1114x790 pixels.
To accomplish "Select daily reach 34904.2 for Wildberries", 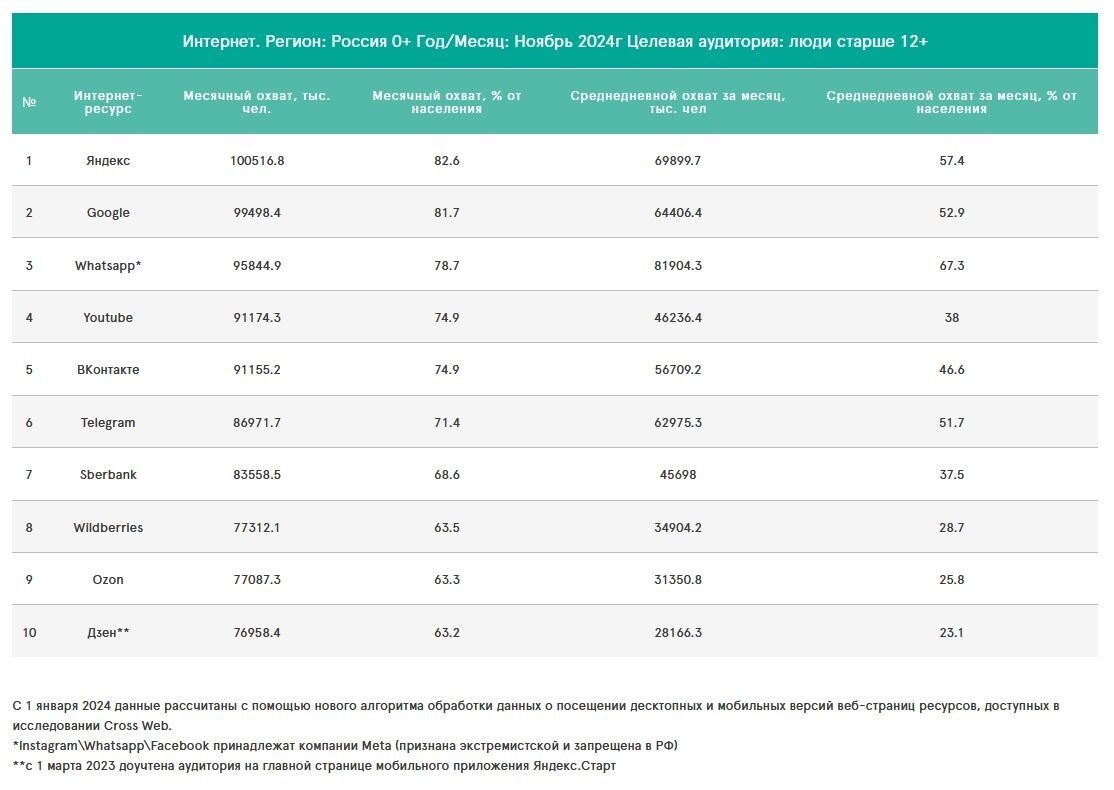I will [x=678, y=528].
